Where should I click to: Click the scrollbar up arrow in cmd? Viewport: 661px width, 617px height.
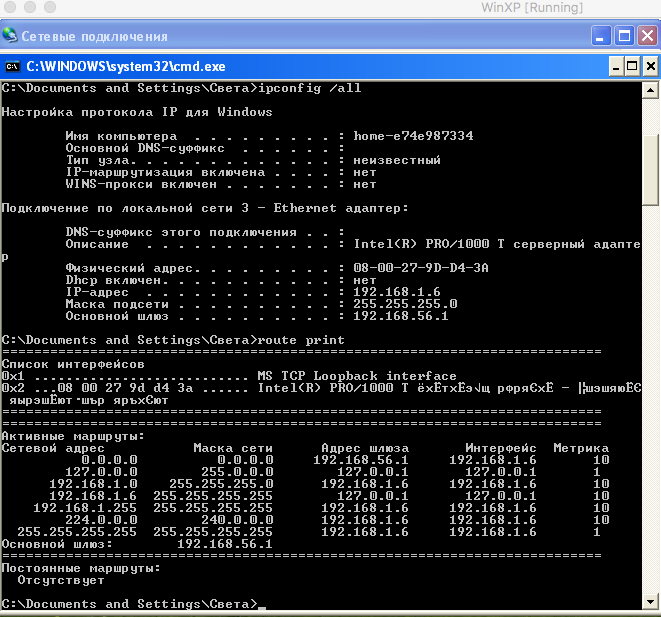pos(650,90)
